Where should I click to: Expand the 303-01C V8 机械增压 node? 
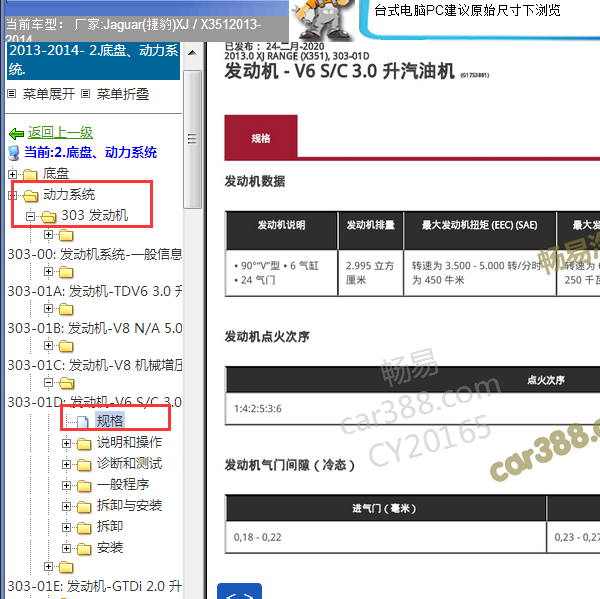pyautogui.click(x=48, y=346)
